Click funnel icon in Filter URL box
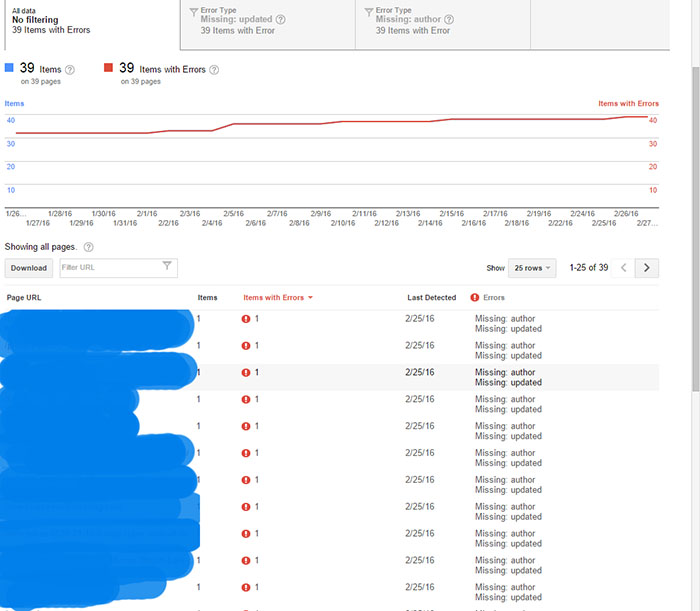The height and width of the screenshot is (611, 700). tap(167, 266)
